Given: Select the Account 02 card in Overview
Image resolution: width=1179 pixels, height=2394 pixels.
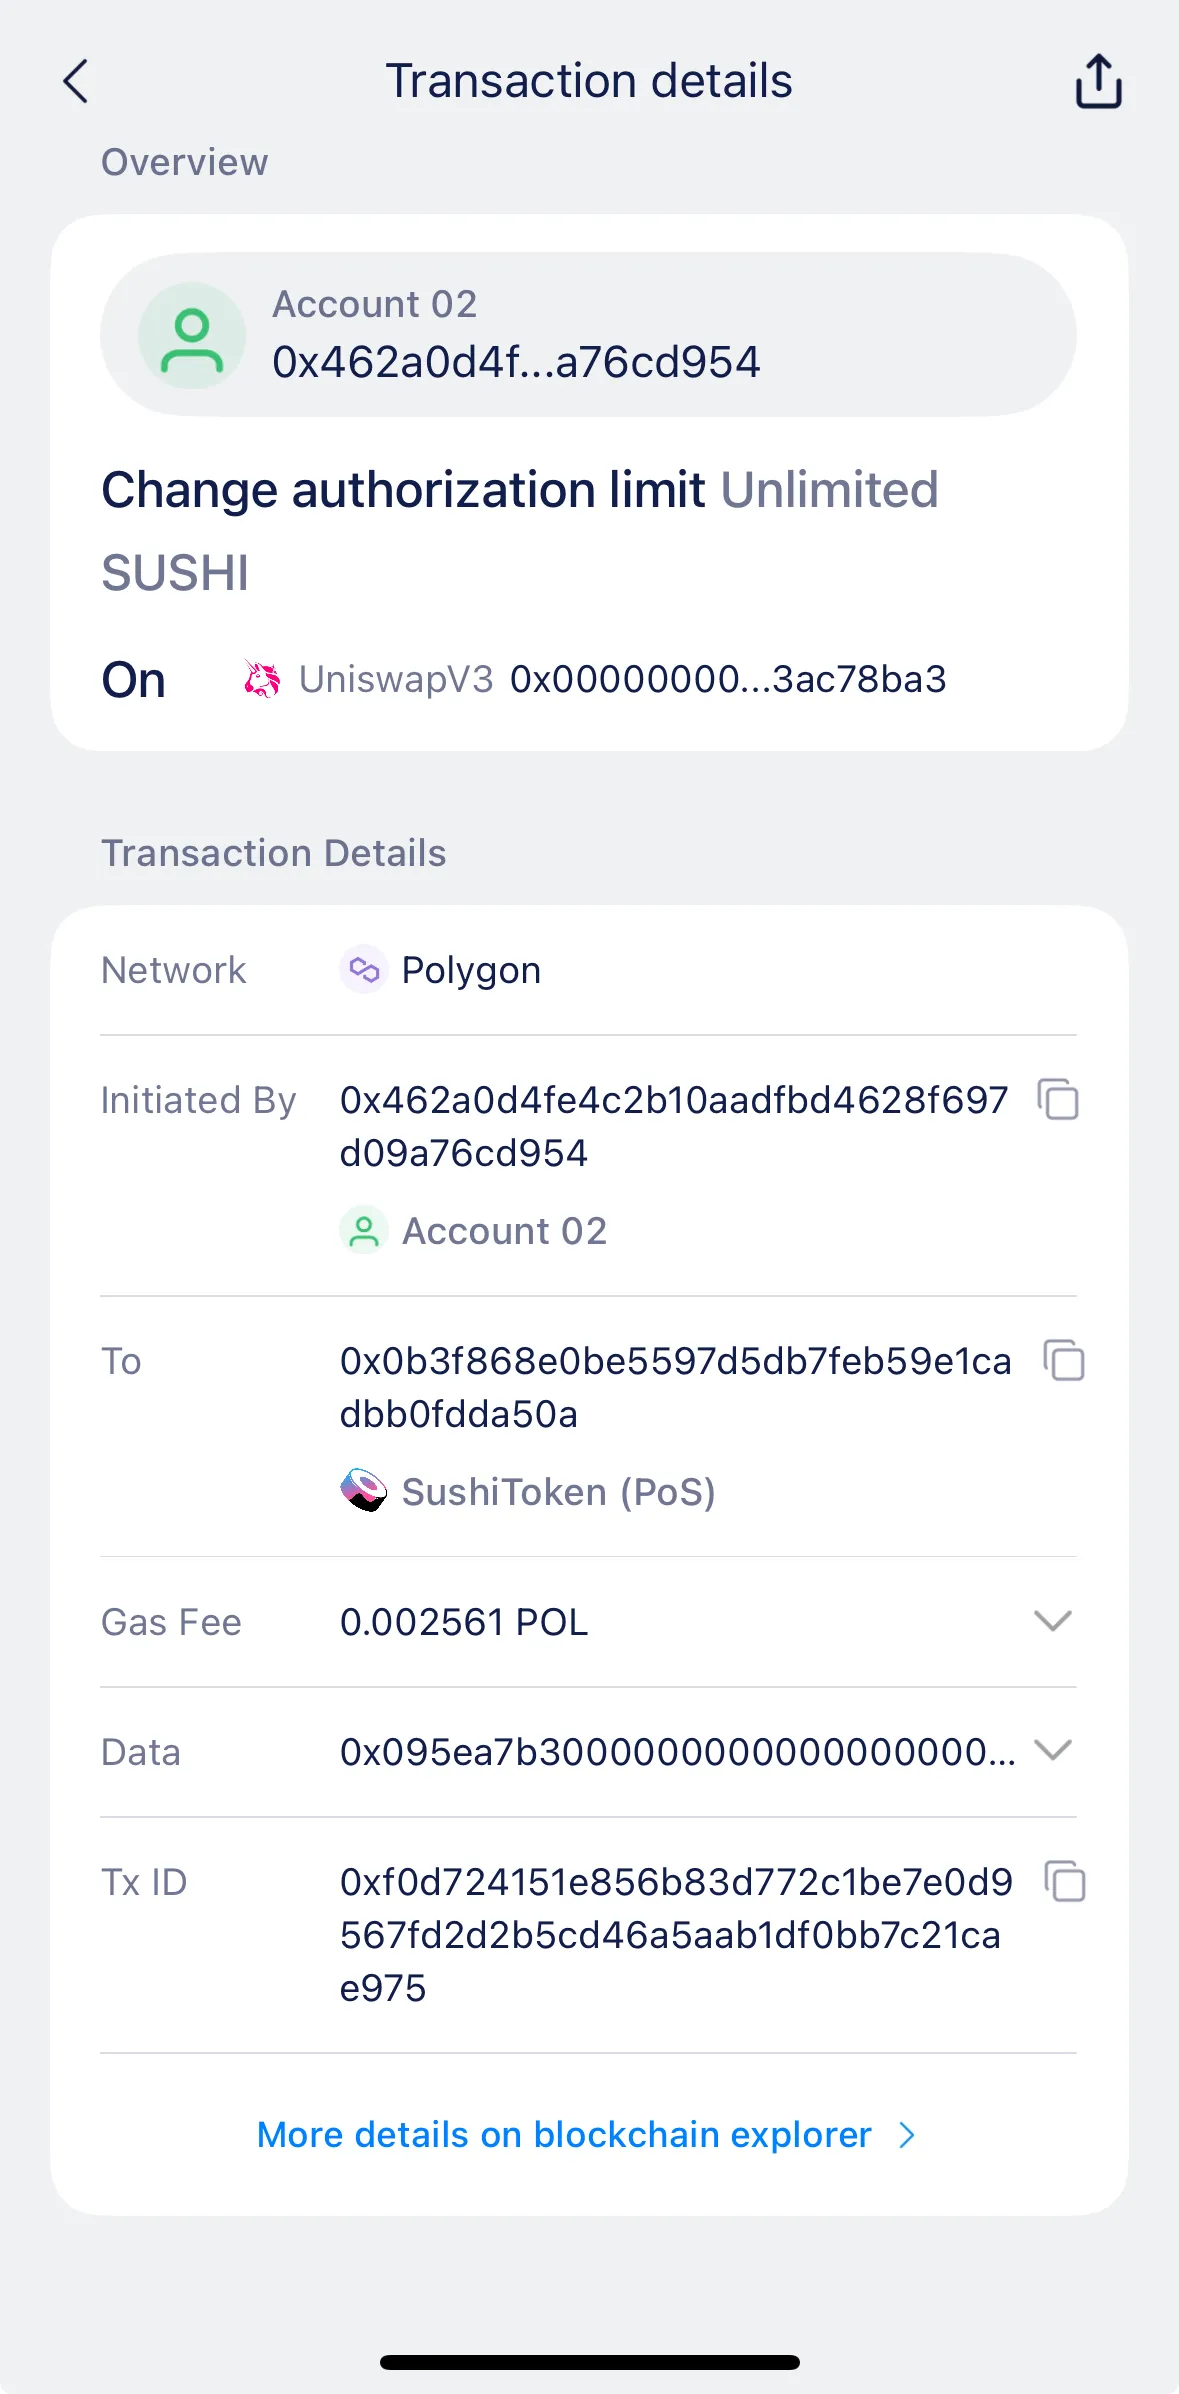Looking at the screenshot, I should 590,334.
